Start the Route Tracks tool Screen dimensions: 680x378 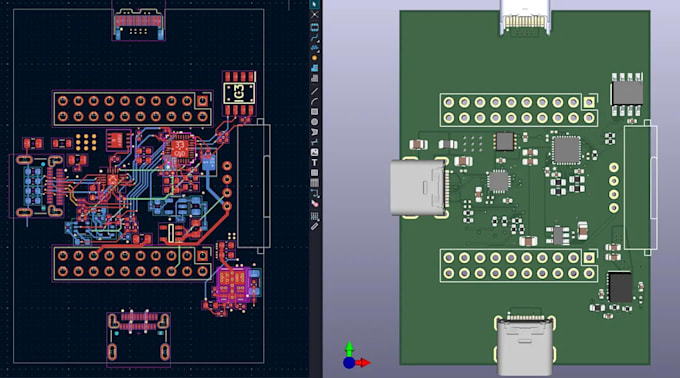coord(314,37)
